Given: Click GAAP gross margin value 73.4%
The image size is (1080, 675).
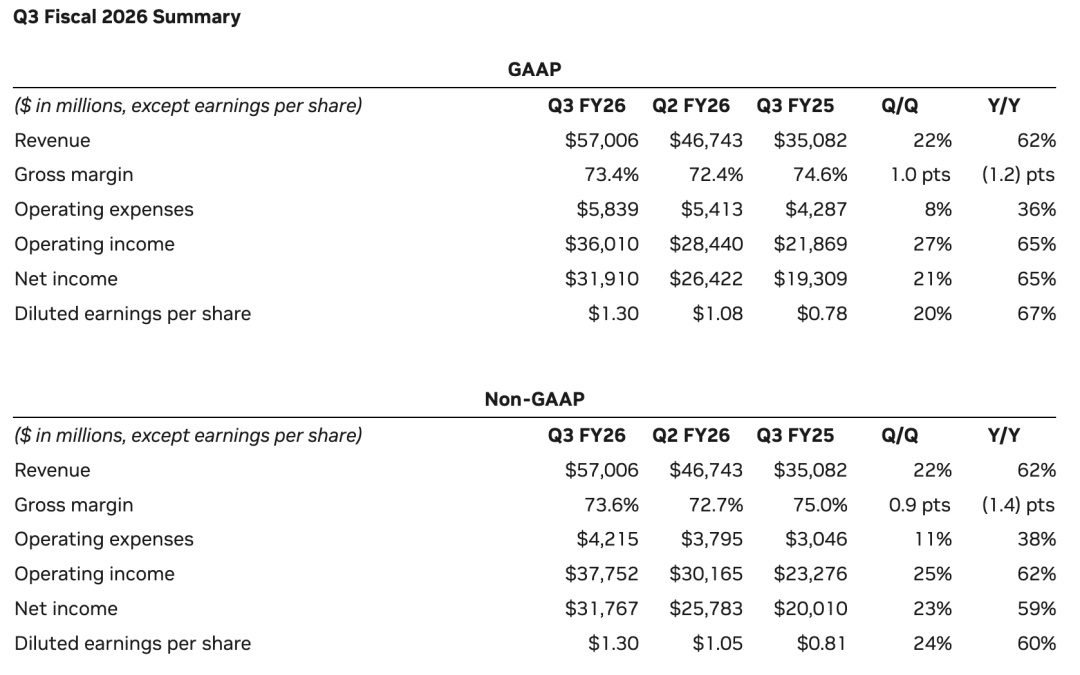Looking at the screenshot, I should tap(611, 175).
